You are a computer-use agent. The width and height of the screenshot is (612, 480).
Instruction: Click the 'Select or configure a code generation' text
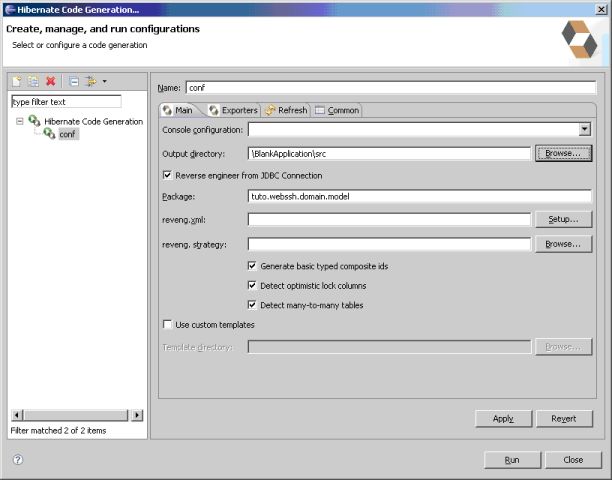click(x=80, y=45)
